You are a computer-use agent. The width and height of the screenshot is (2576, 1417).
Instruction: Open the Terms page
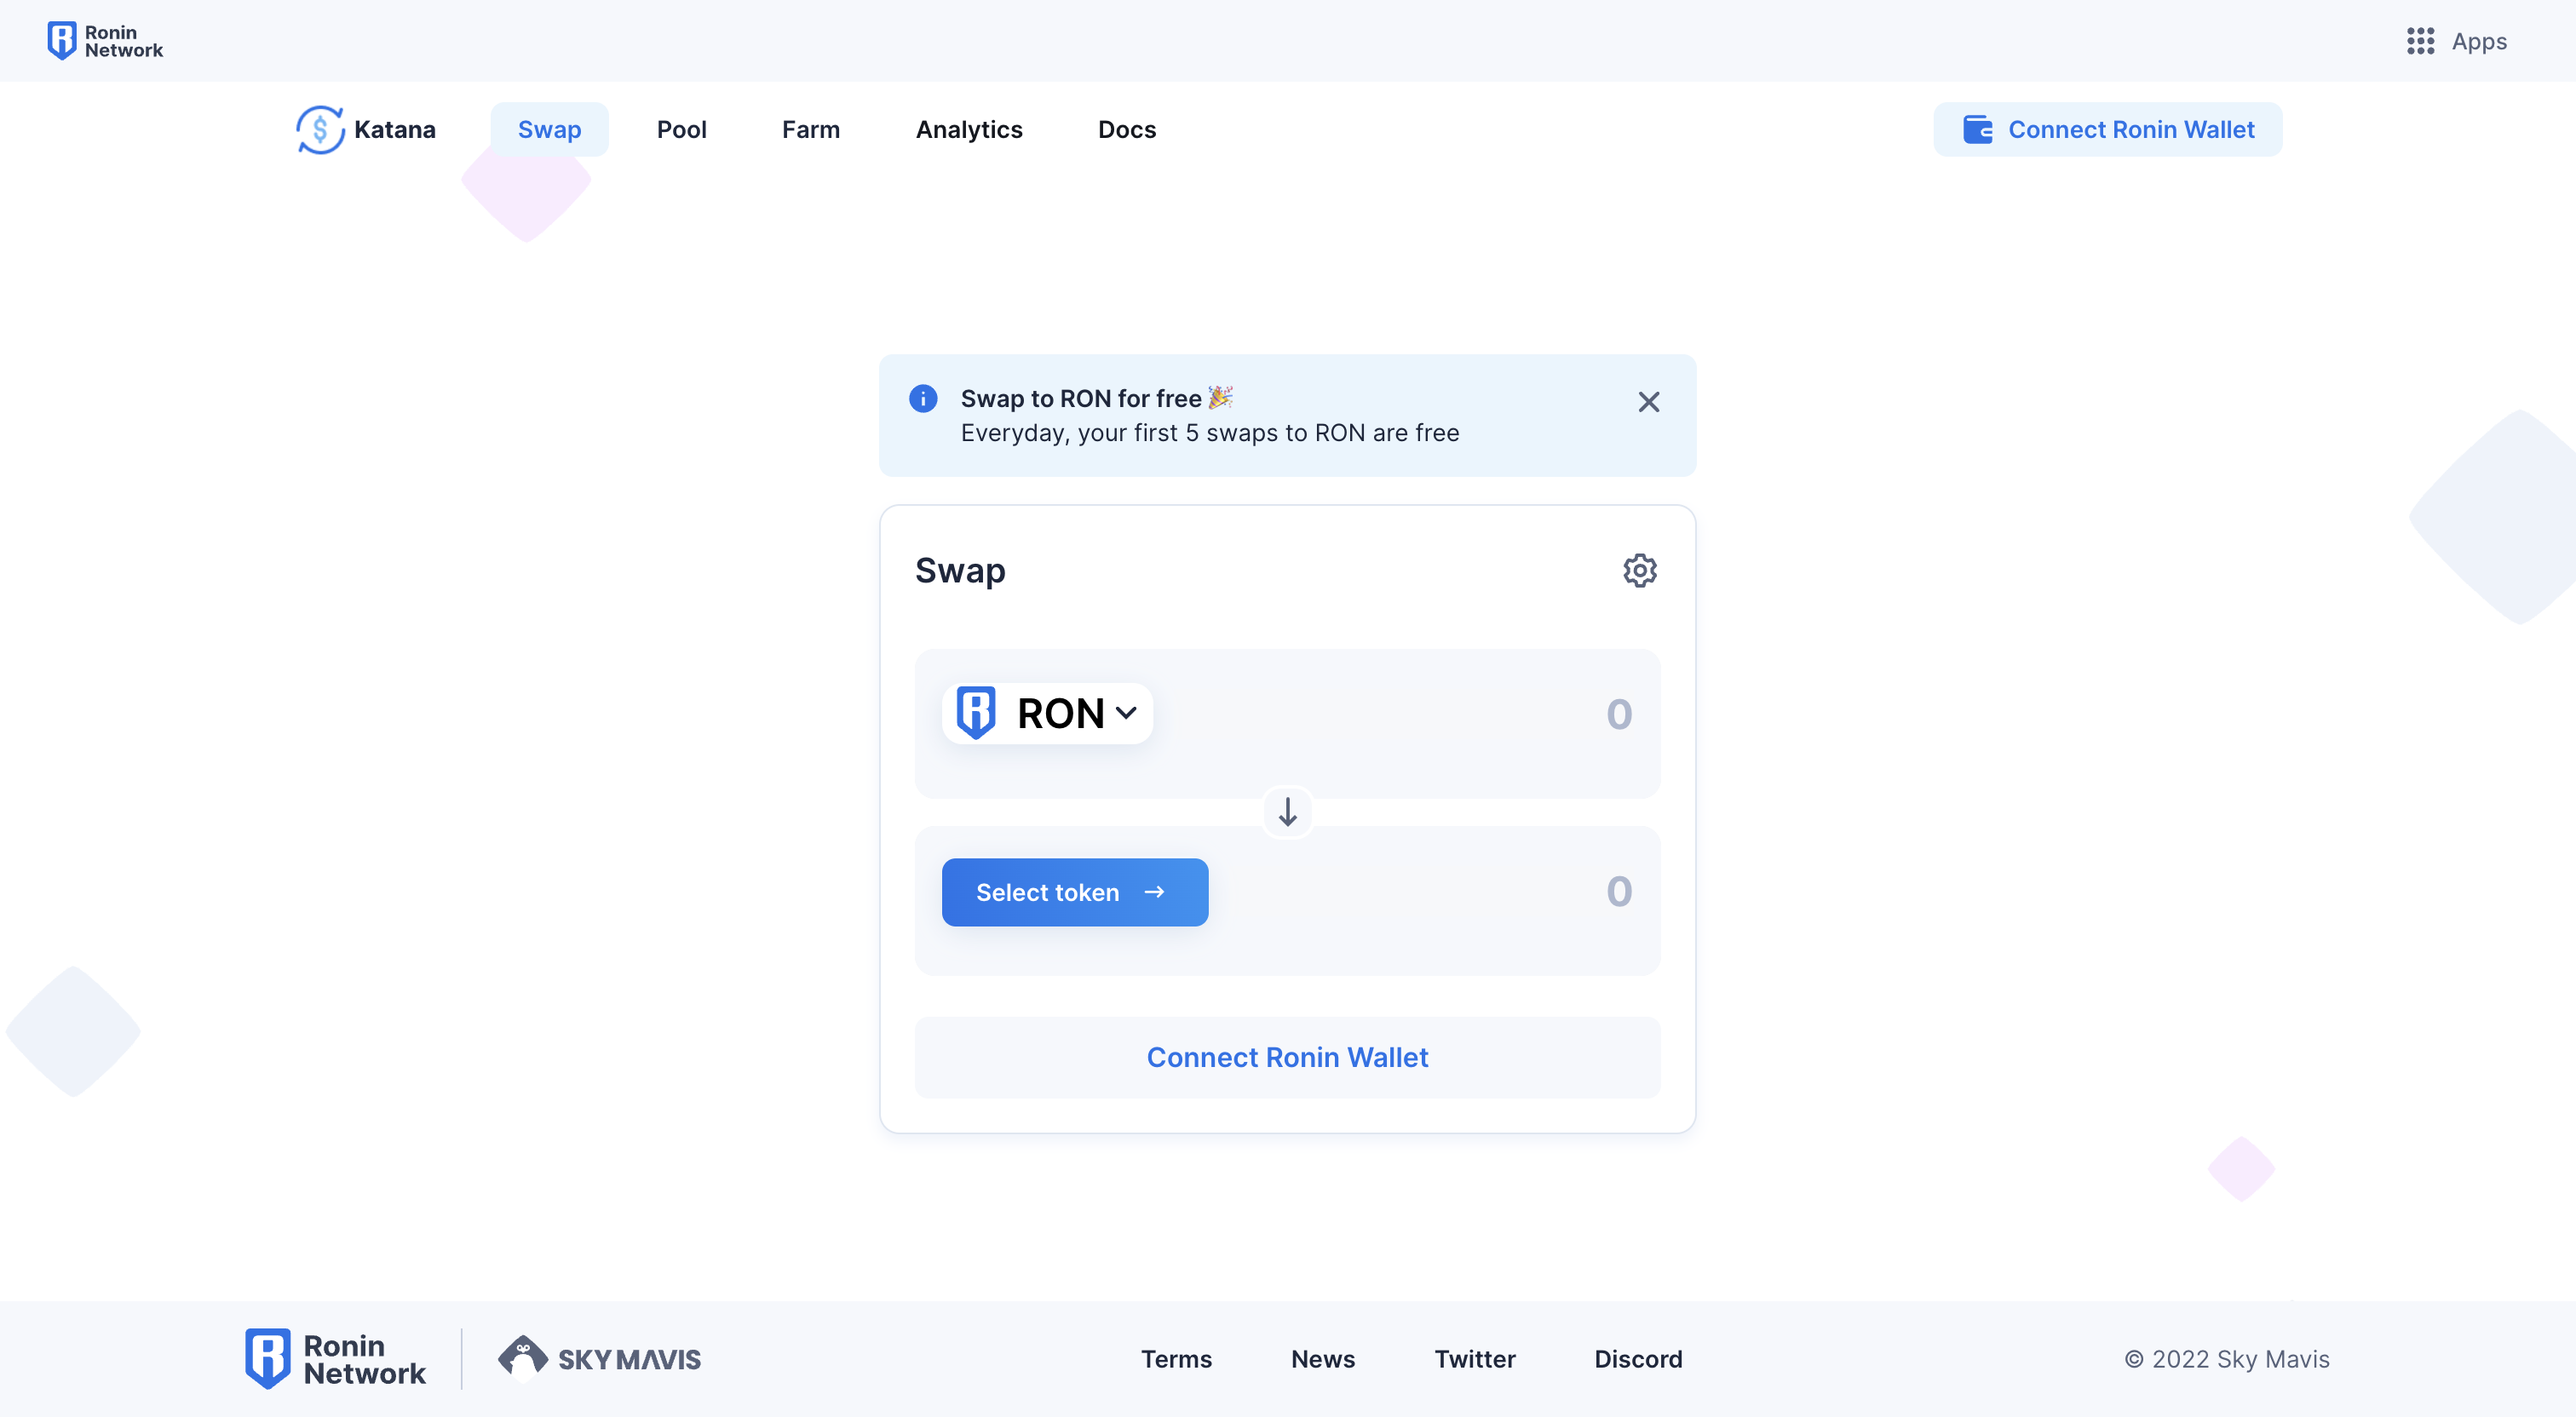[x=1176, y=1358]
